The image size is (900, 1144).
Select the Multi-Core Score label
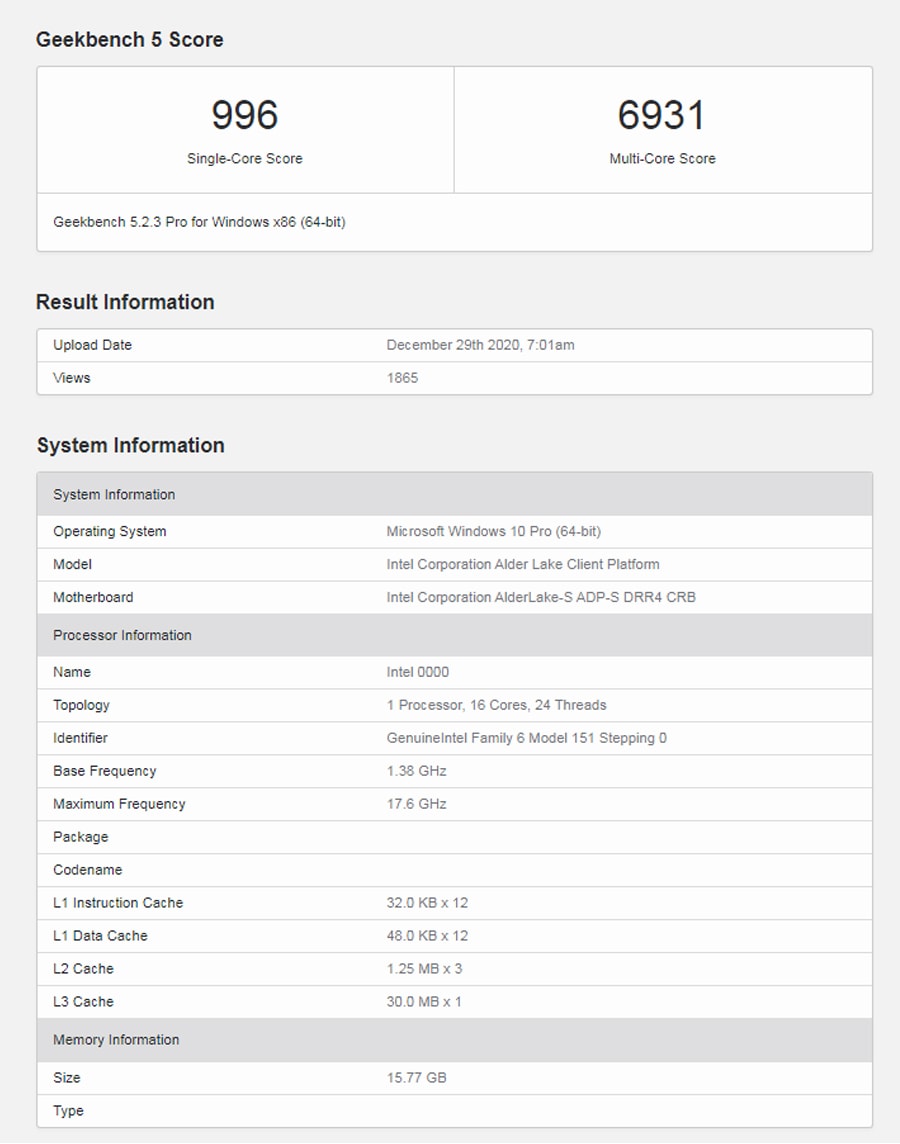tap(662, 158)
